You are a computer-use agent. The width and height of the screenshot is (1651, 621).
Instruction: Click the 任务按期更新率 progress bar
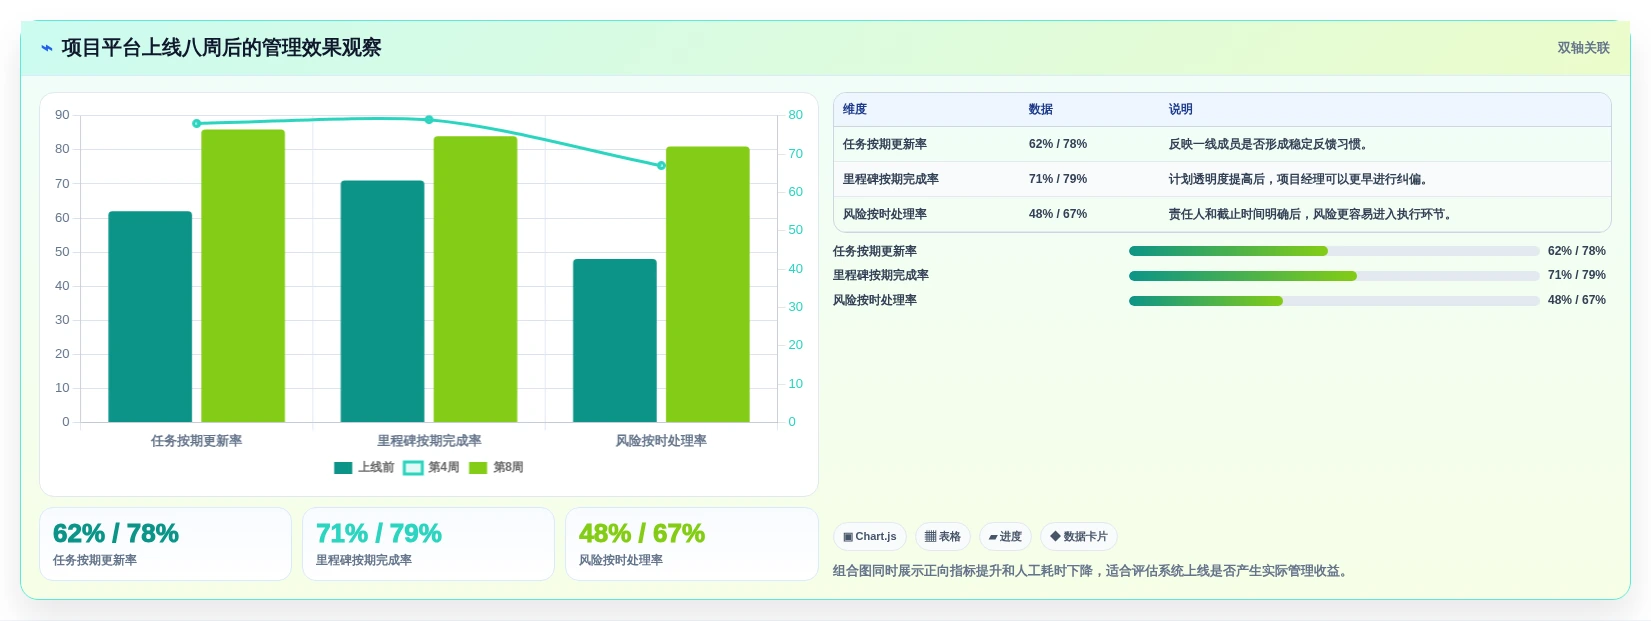coord(1334,251)
